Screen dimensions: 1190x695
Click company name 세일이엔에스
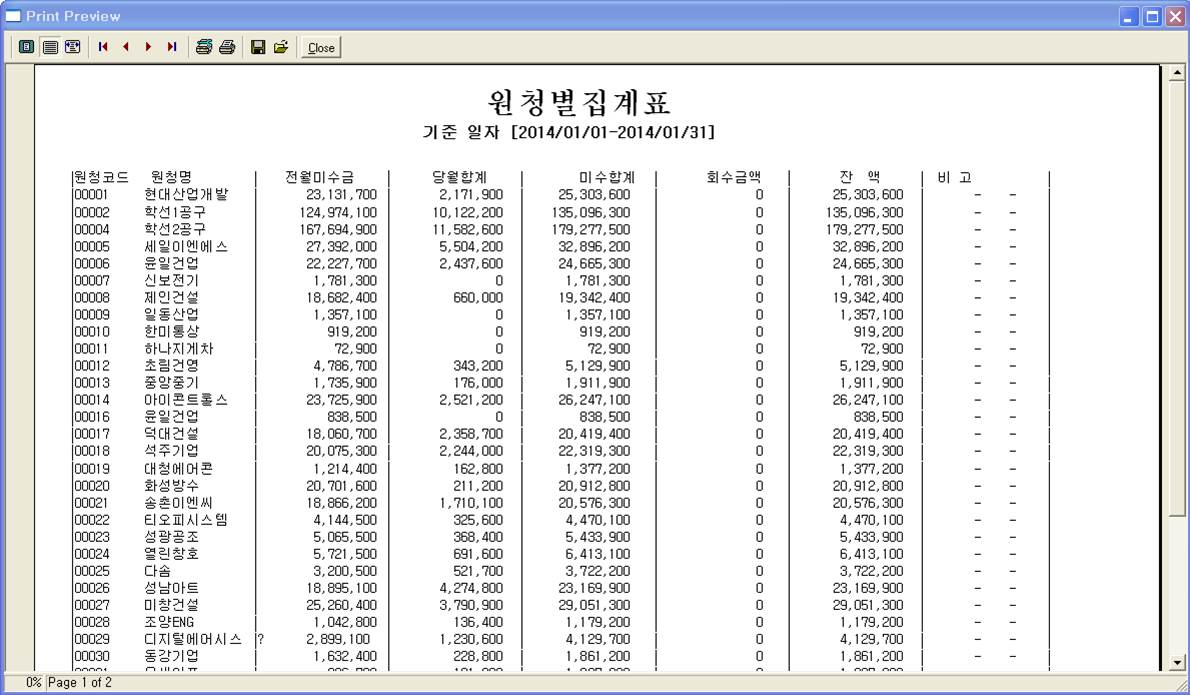pos(186,247)
